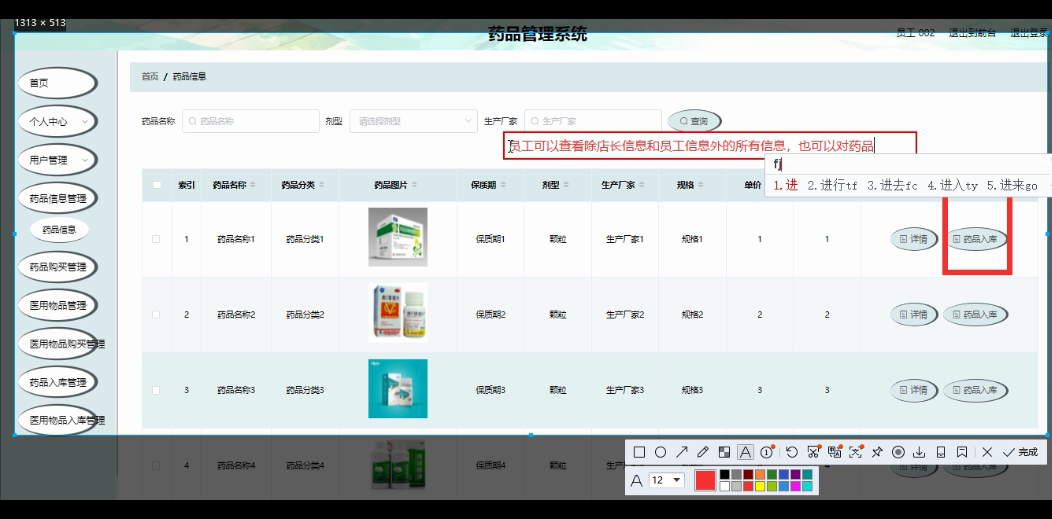Screen dimensions: 1052x519
Task: Sort table by 生产厂家 column
Action: point(639,185)
